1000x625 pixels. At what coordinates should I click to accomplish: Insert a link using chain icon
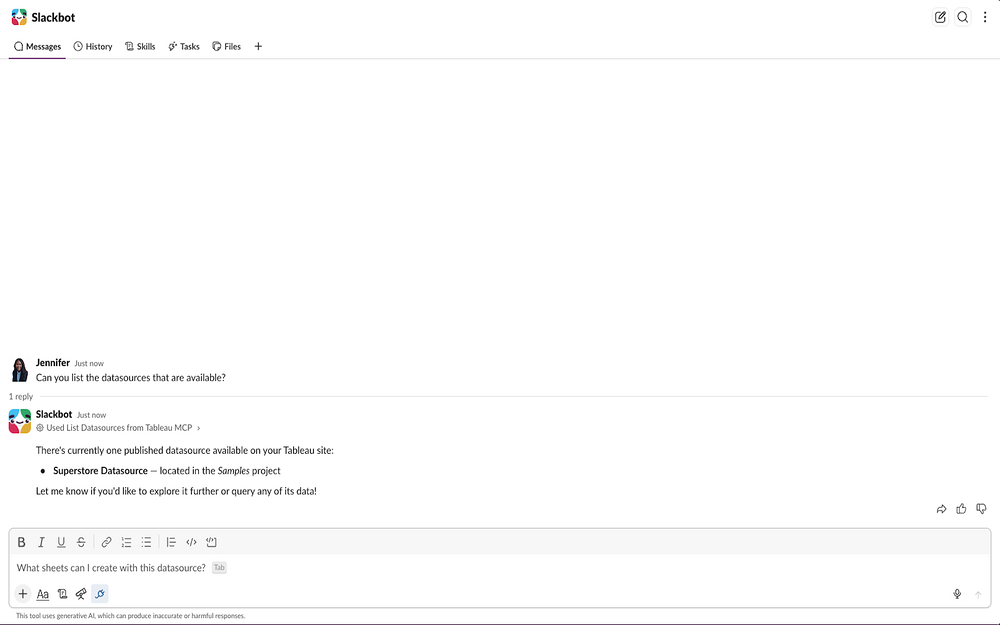coord(107,542)
